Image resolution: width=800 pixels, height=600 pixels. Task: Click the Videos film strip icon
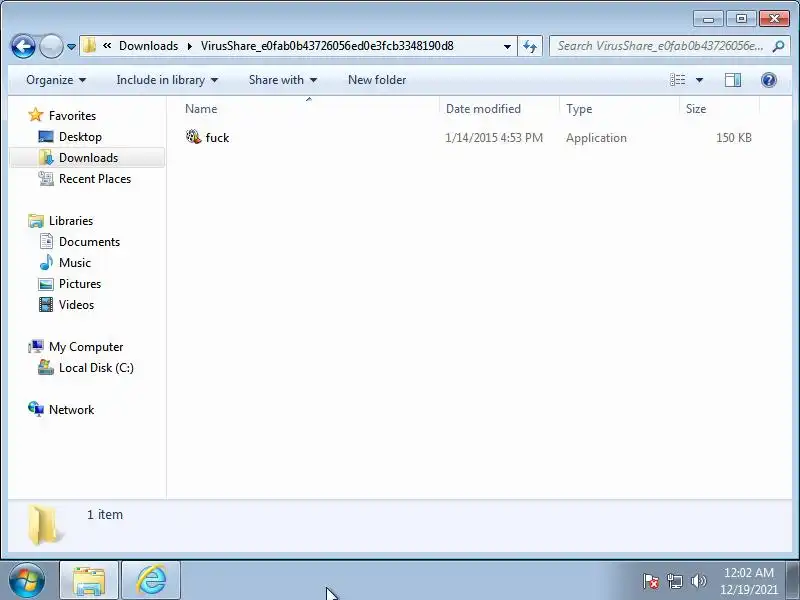46,305
